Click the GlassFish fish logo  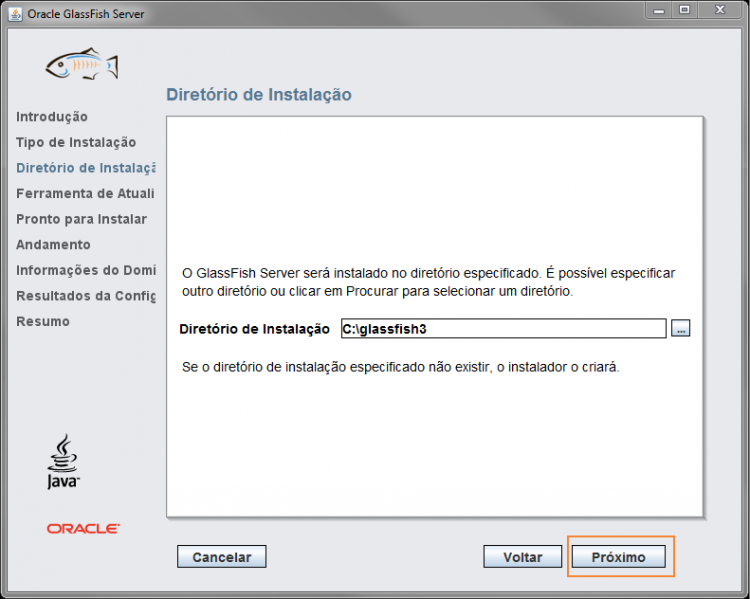click(x=82, y=64)
